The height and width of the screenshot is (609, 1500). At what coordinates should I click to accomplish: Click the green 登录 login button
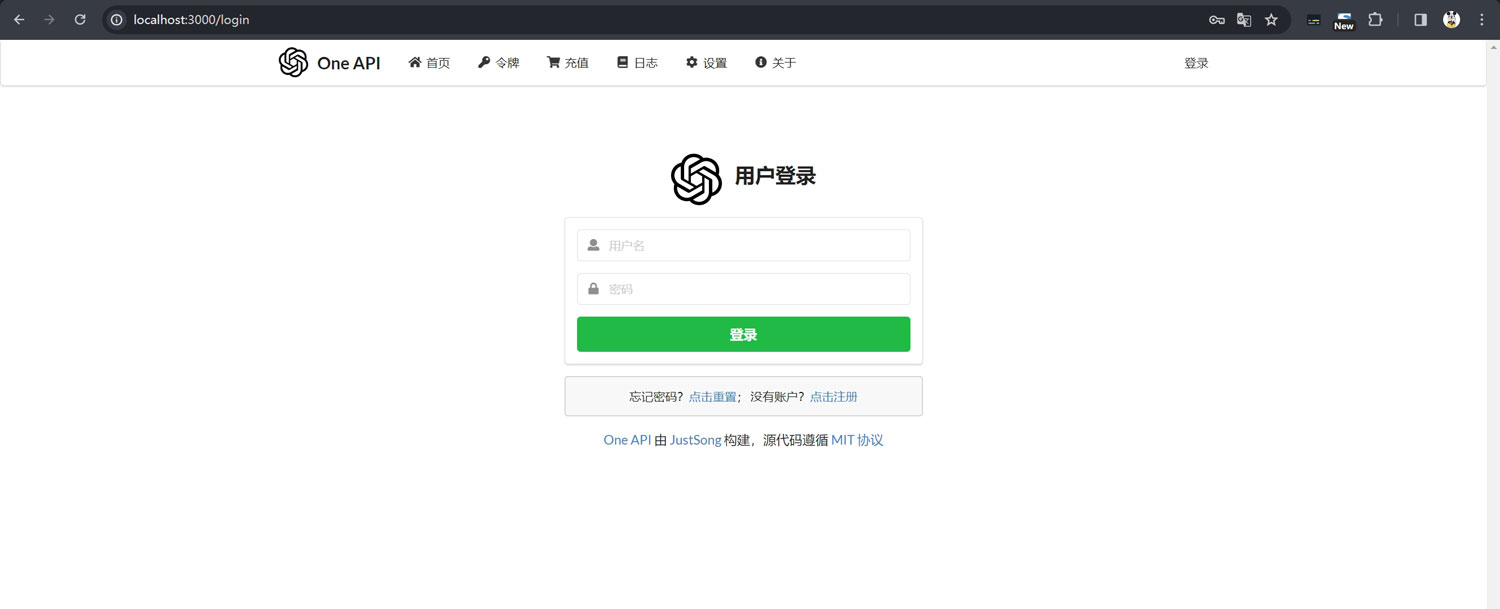744,334
